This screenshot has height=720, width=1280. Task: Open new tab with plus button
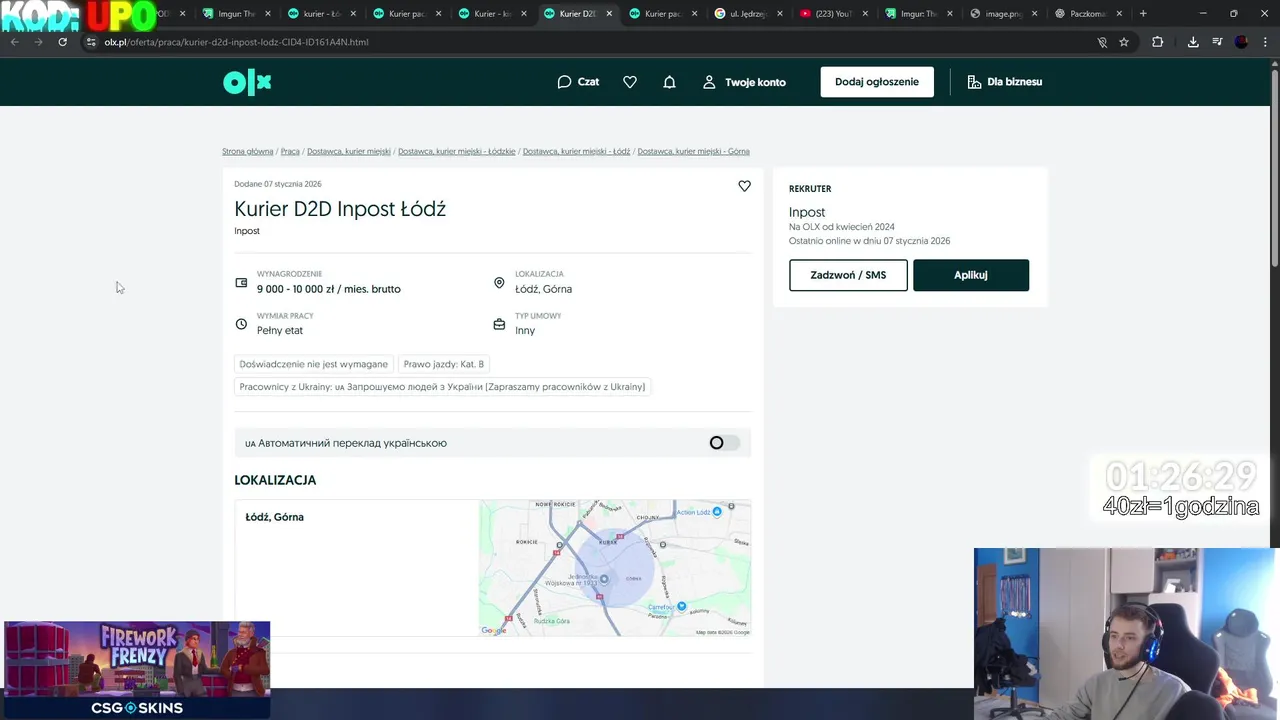tap(1143, 14)
